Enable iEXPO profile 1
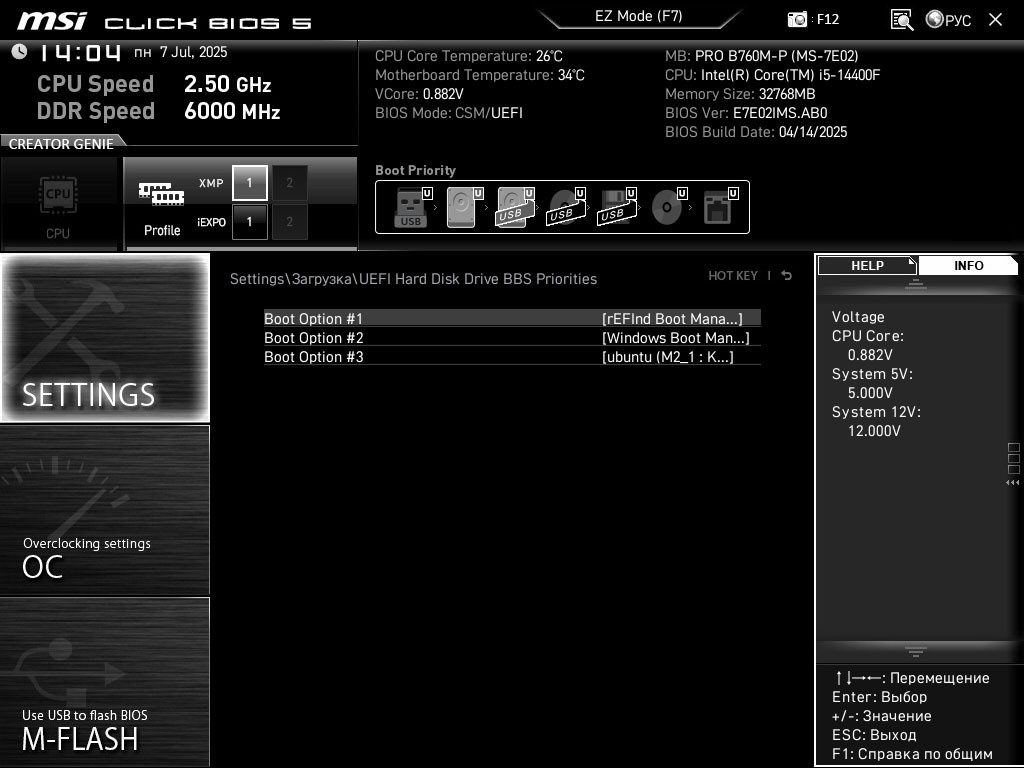The image size is (1024, 768). click(x=249, y=222)
